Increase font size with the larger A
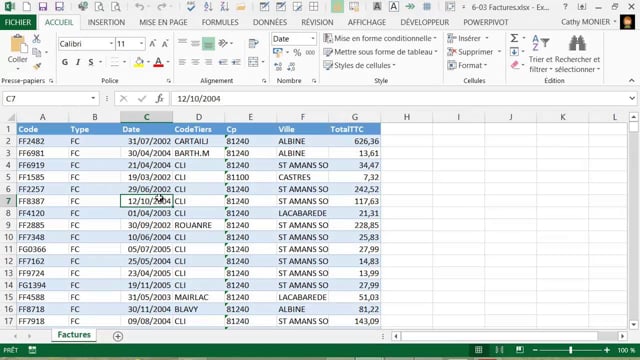This screenshot has width=640, height=360. (x=153, y=44)
